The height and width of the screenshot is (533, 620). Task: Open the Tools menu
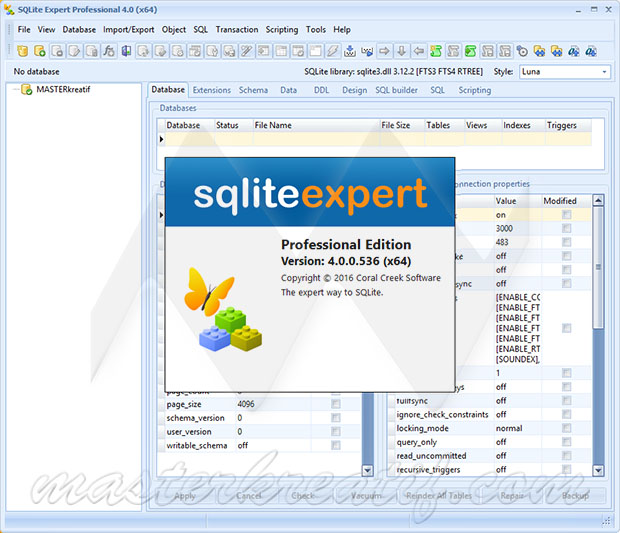[316, 30]
